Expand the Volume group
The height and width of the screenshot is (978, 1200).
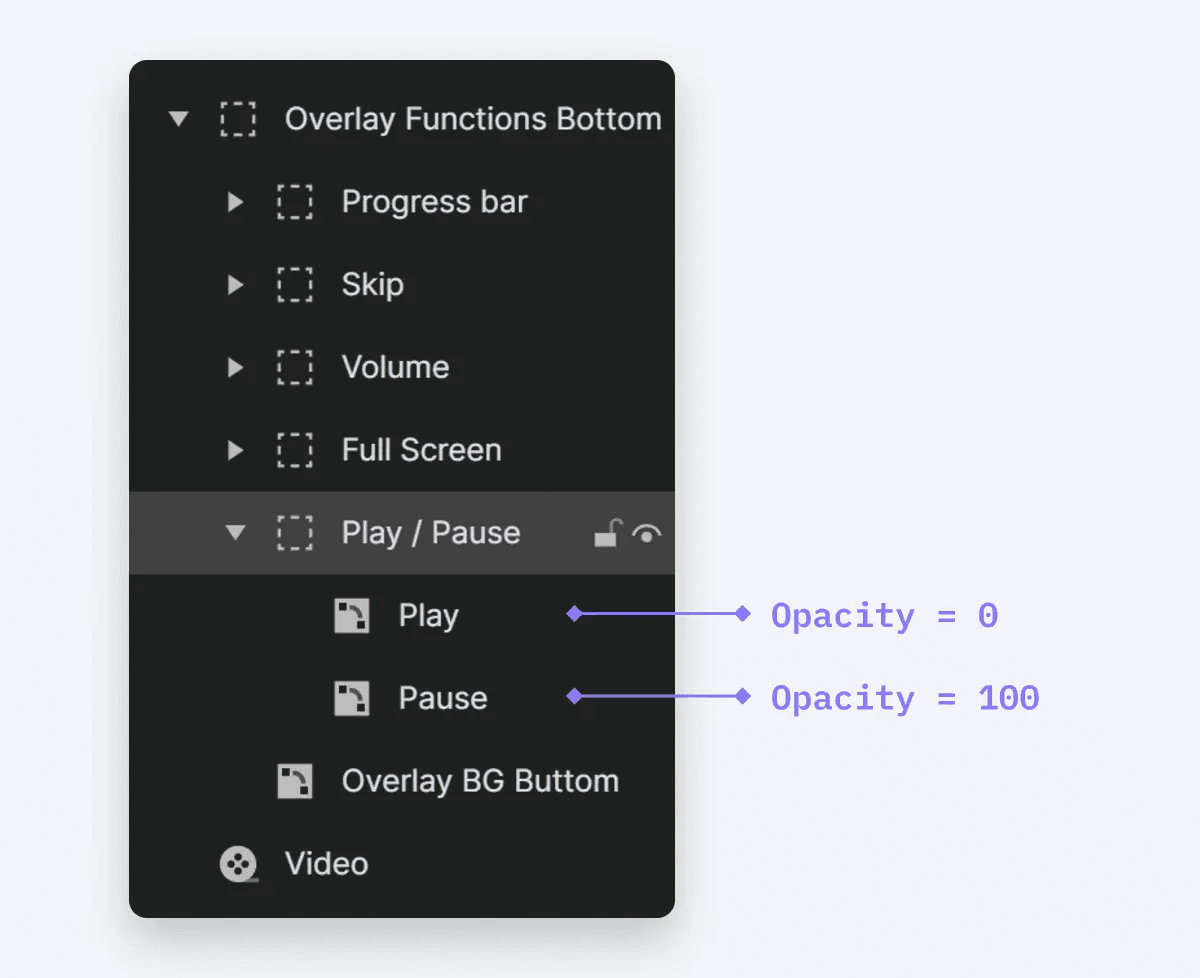[236, 368]
